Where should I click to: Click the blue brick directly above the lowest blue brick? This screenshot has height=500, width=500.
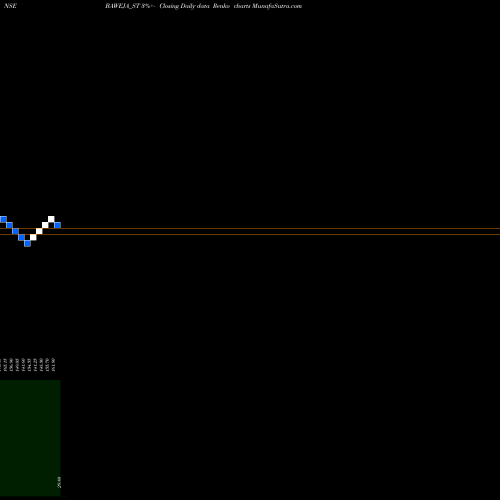tap(21, 238)
